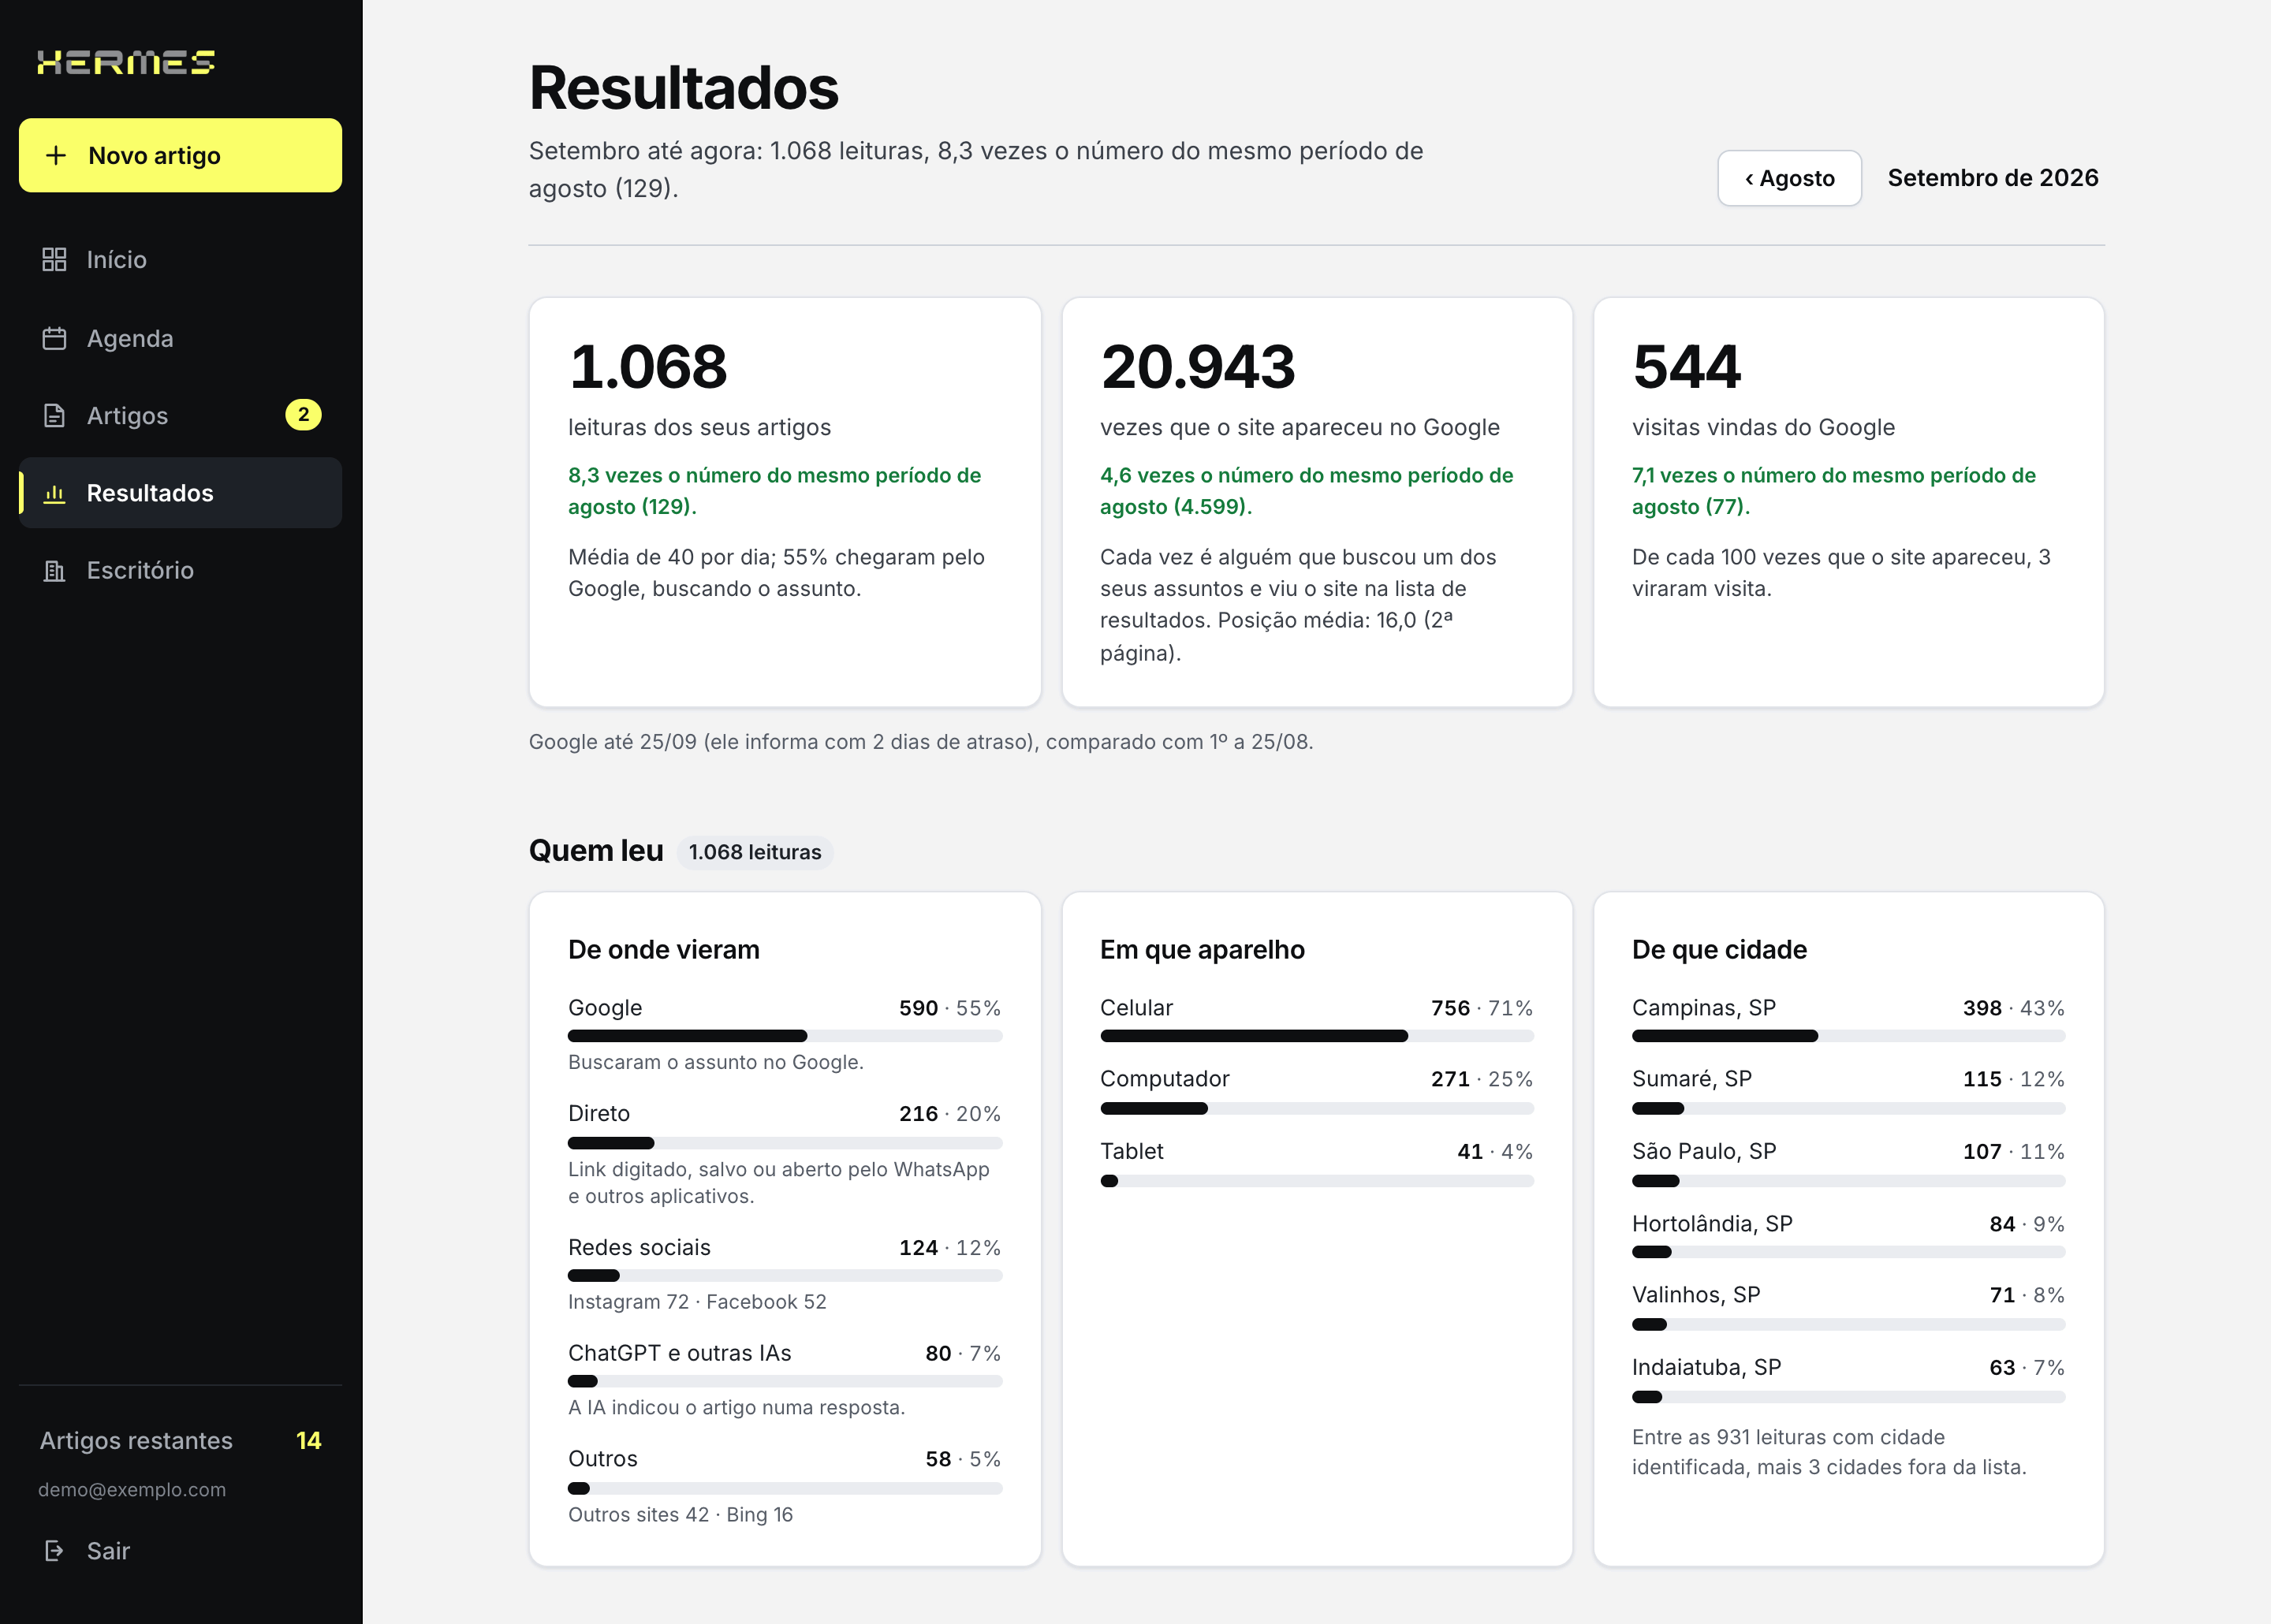Click the 'Valinhos, SP' city row
Viewport: 2271px width, 1624px height.
pos(1848,1307)
